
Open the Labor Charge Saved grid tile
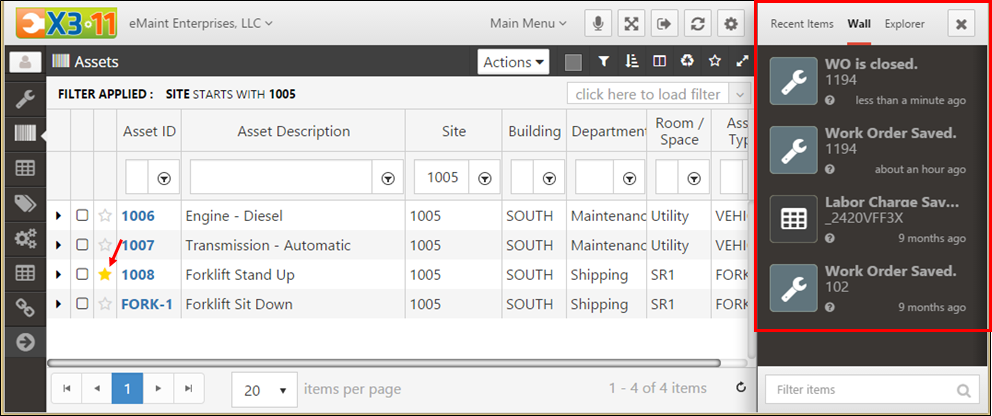pos(793,219)
